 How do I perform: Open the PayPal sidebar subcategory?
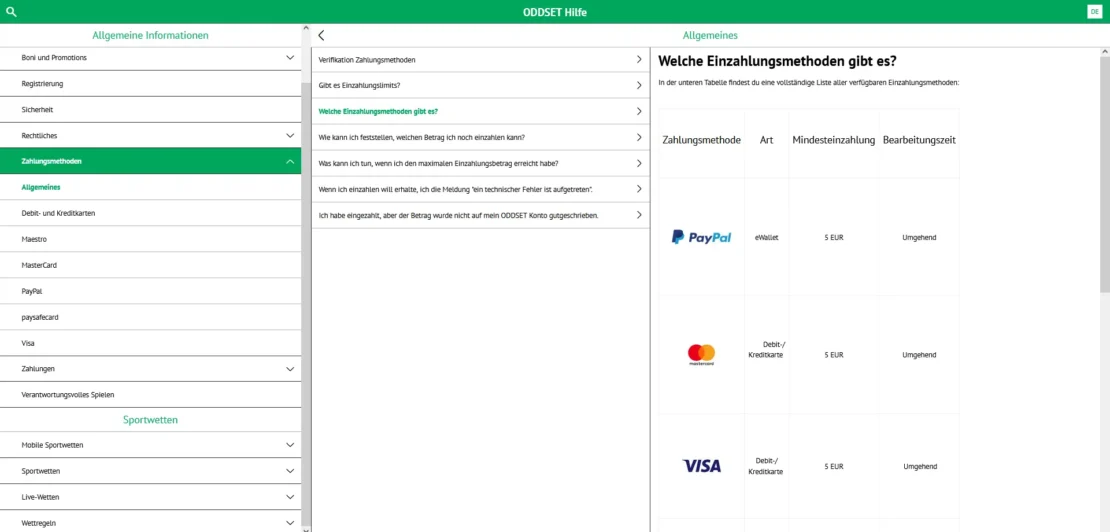150,291
